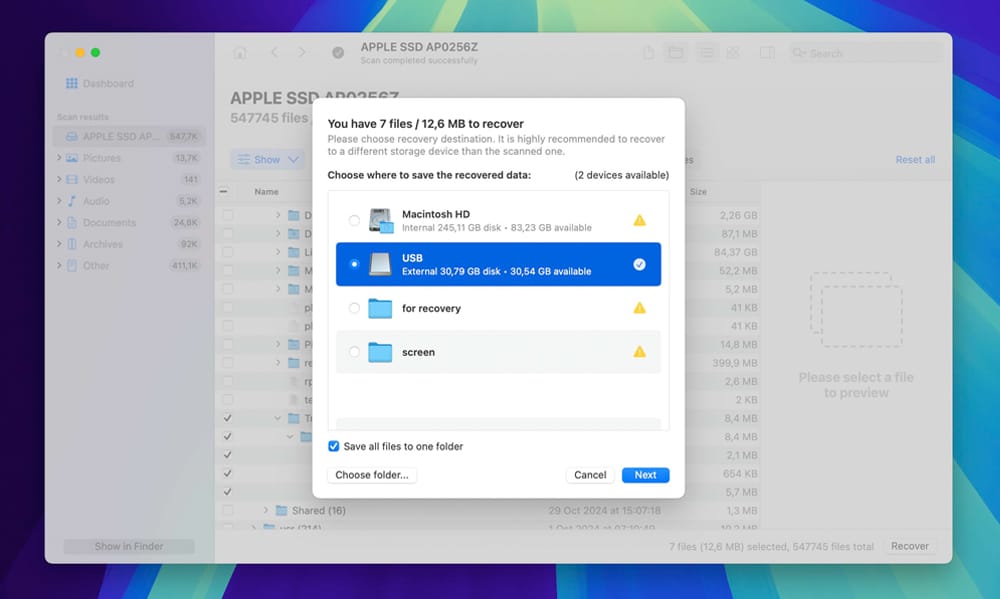Uncheck Save all files to one folder
1000x599 pixels.
coord(333,446)
